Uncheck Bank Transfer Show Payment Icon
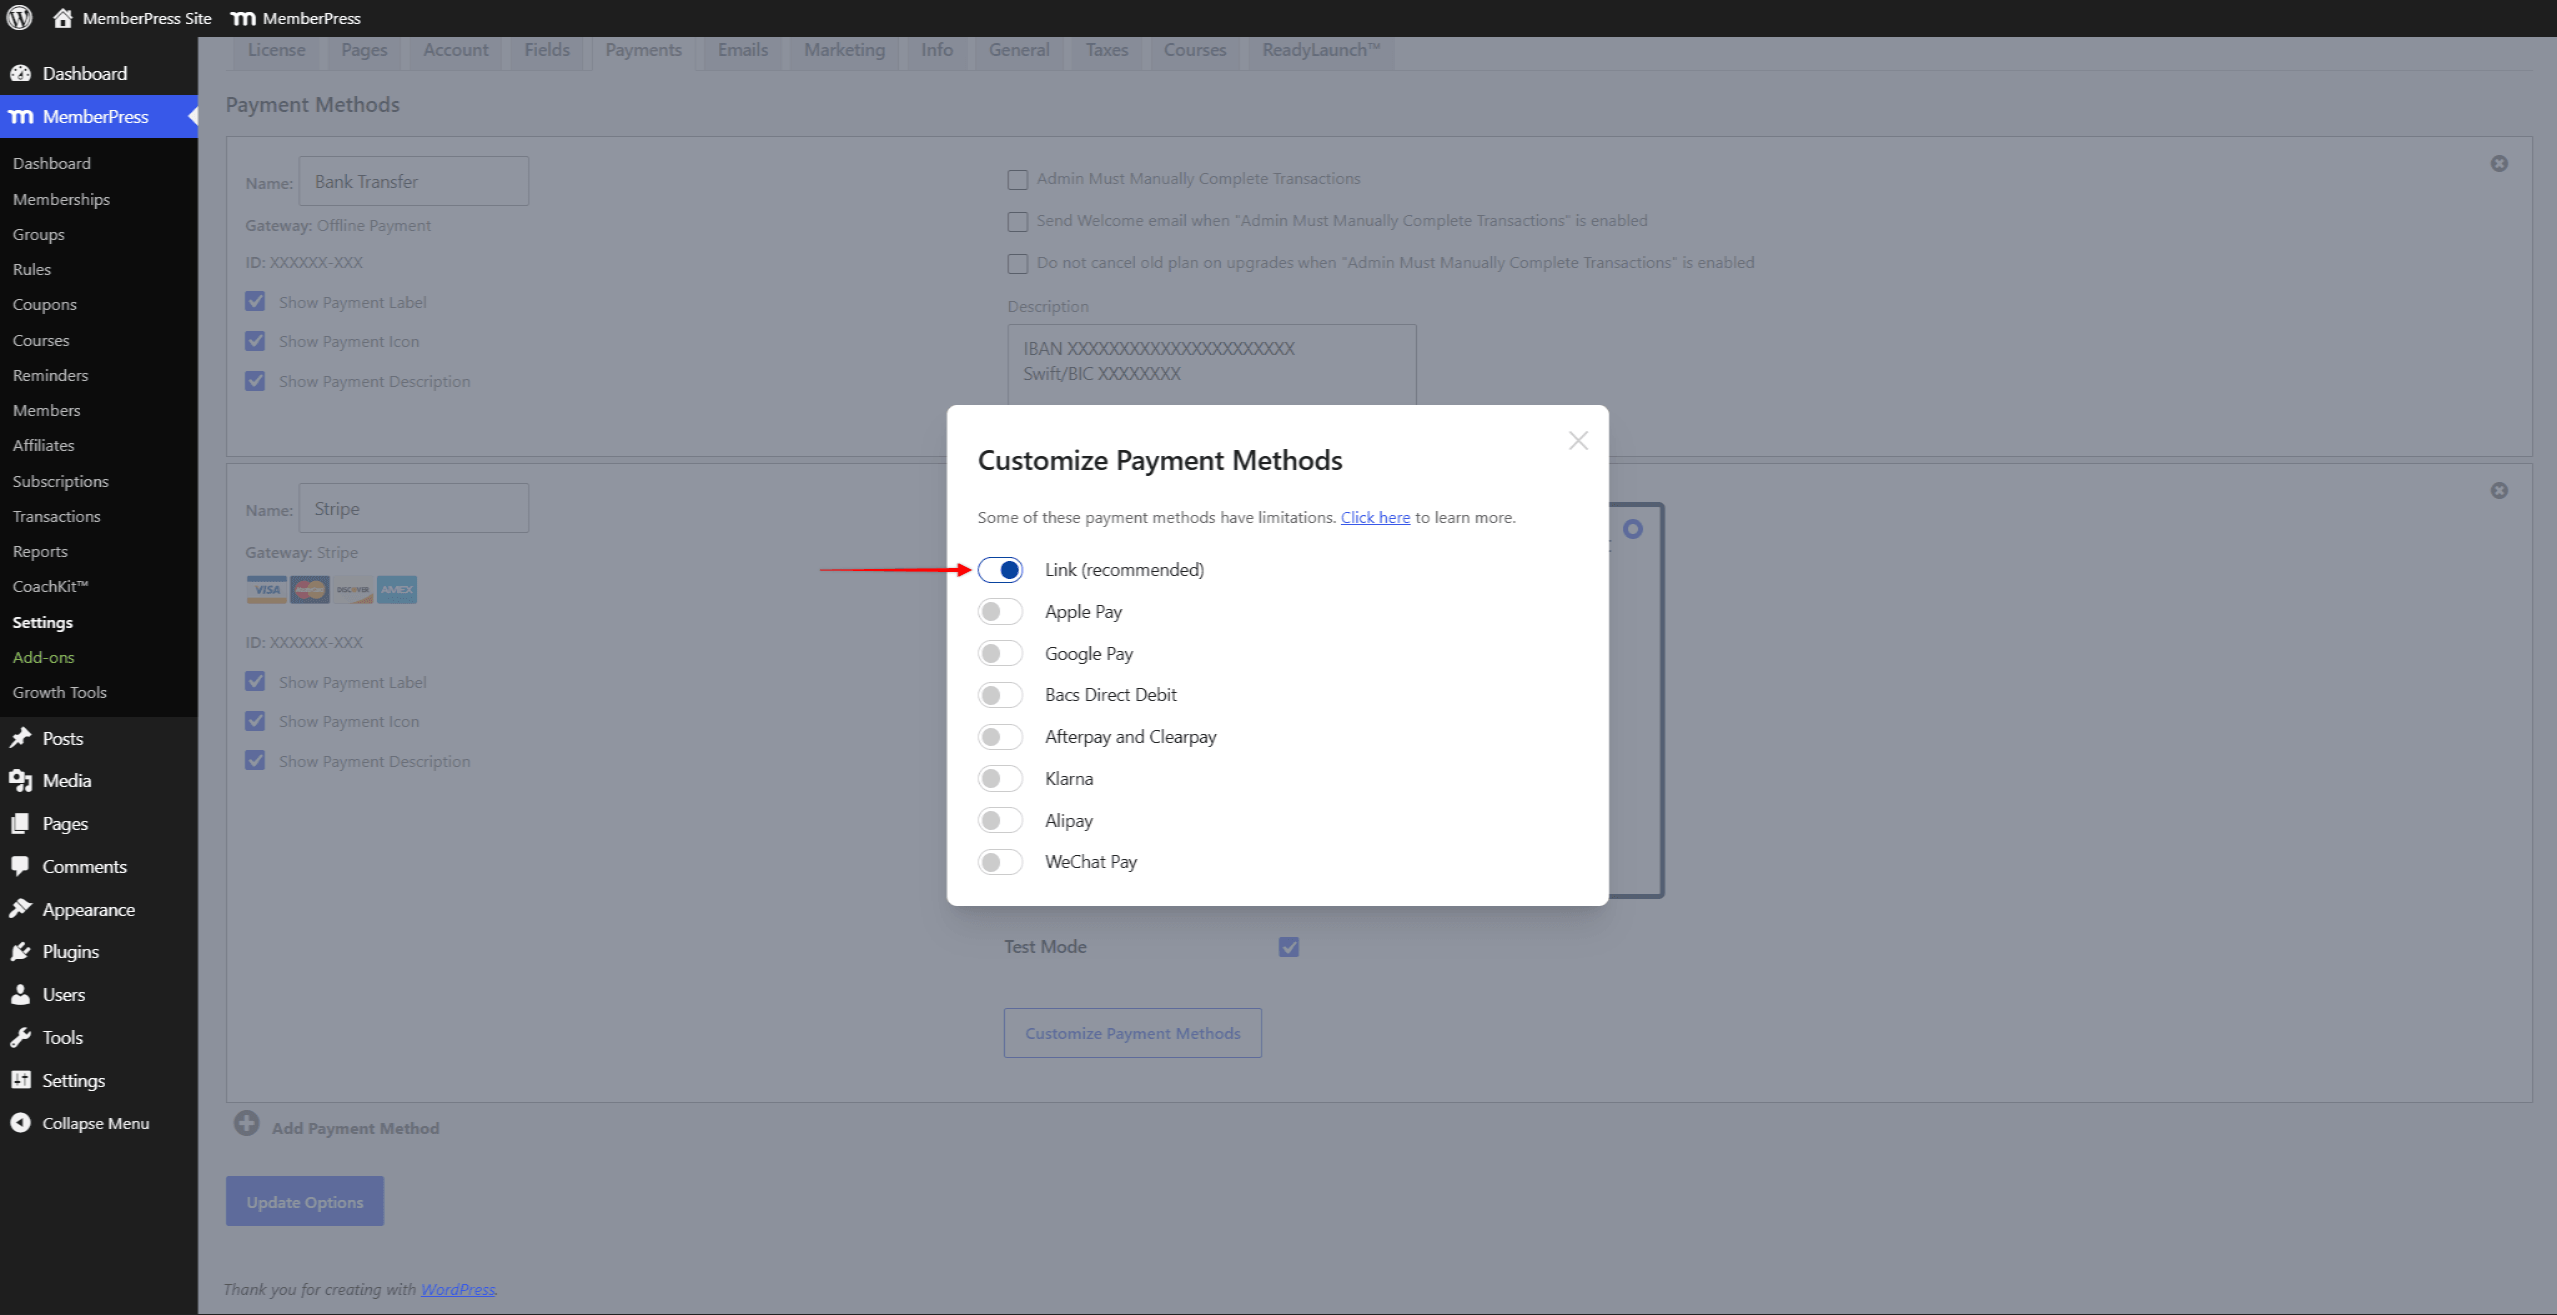The height and width of the screenshot is (1315, 2557). [x=255, y=341]
